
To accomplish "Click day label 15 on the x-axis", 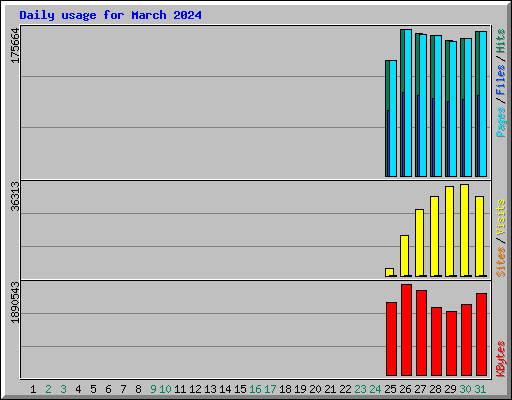I will click(x=240, y=389).
